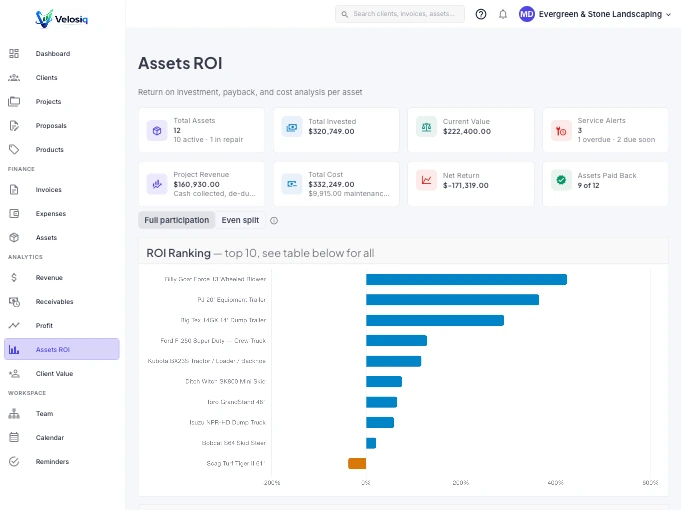Open the Dashboard grid icon
The width and height of the screenshot is (681, 510).
14,53
